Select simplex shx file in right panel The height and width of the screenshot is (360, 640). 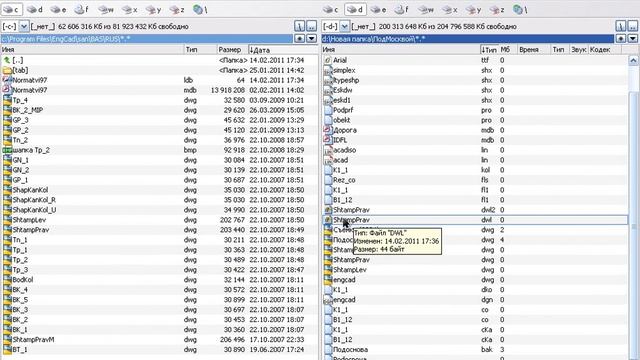475,70
